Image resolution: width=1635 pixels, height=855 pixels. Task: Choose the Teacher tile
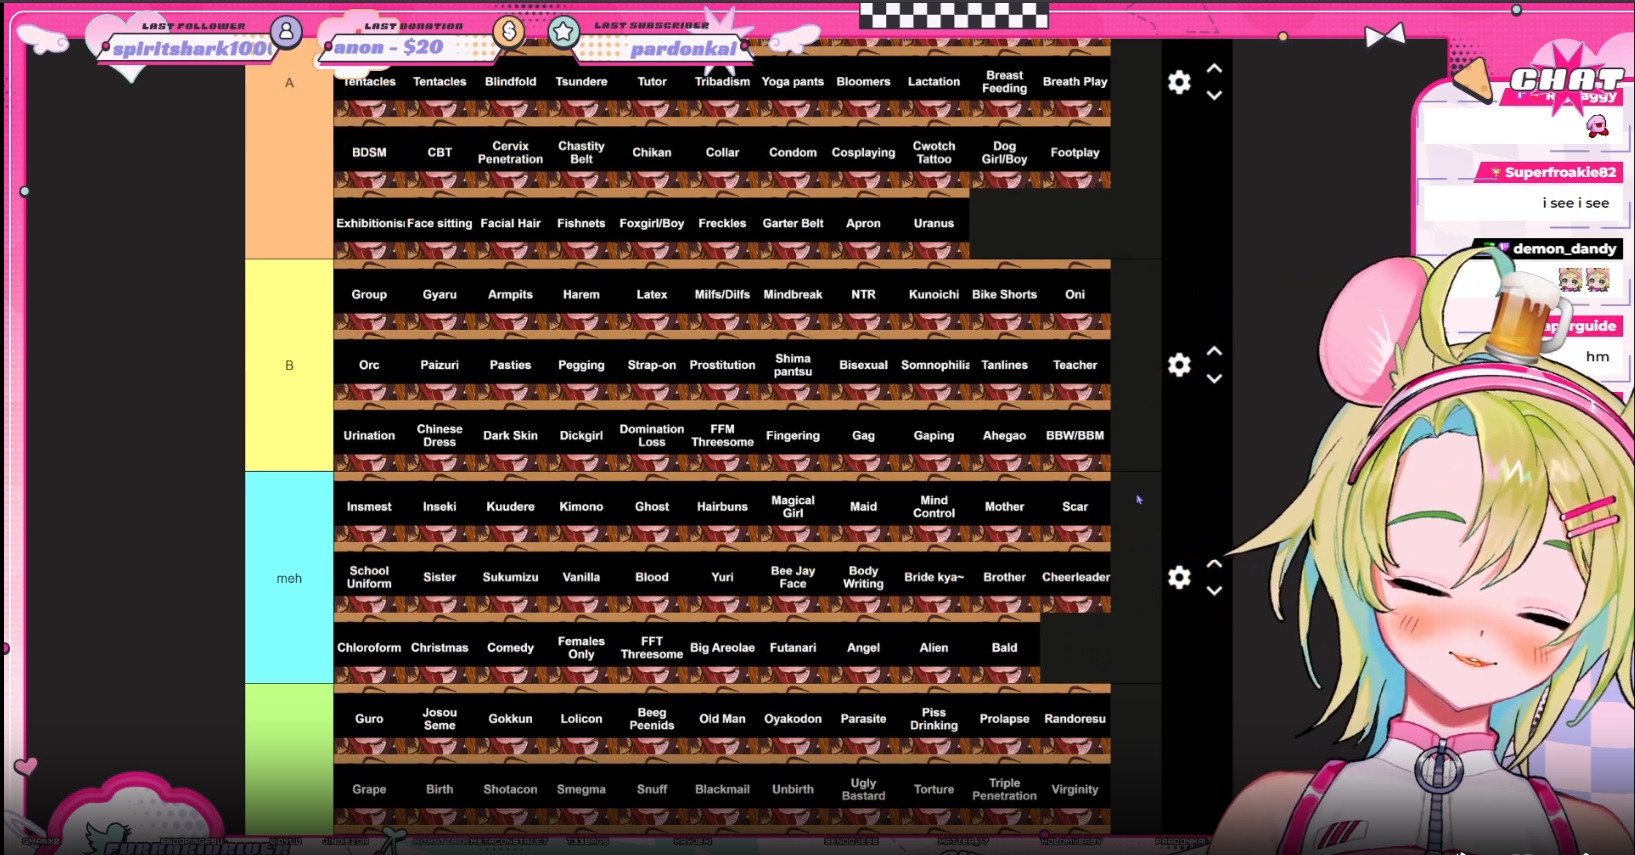(1075, 366)
